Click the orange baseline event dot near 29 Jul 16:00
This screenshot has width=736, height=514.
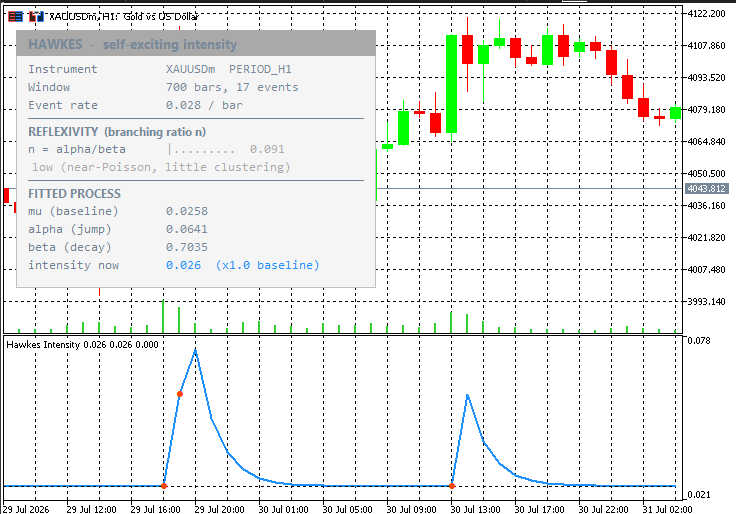click(164, 486)
